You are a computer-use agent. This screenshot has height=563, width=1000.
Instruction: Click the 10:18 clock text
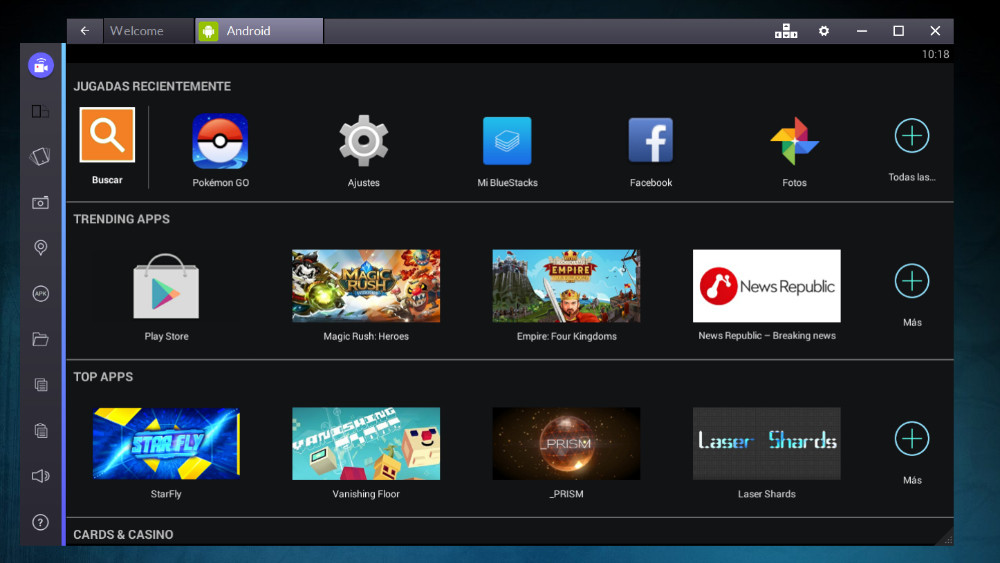click(x=936, y=54)
